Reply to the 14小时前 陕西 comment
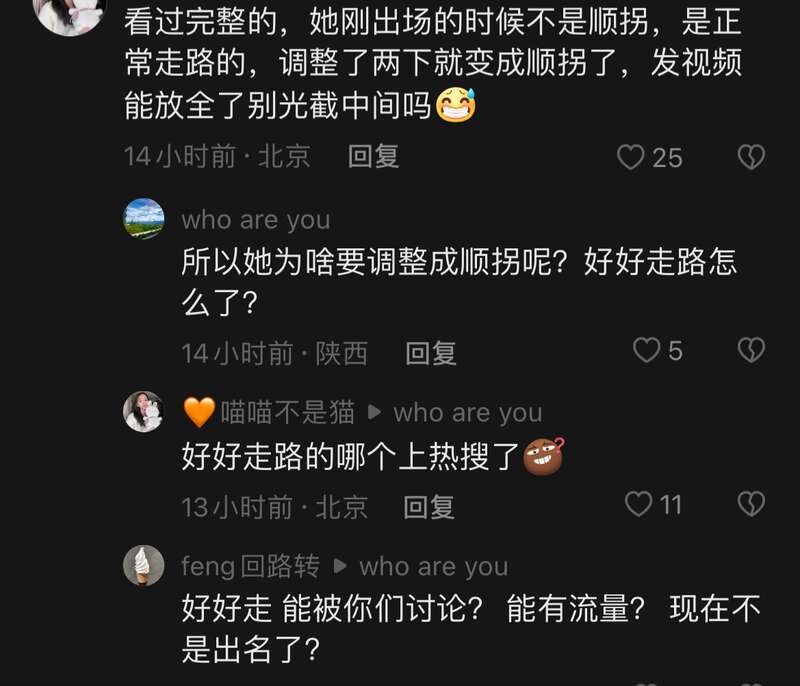Screen dimensions: 800x686 click(431, 353)
